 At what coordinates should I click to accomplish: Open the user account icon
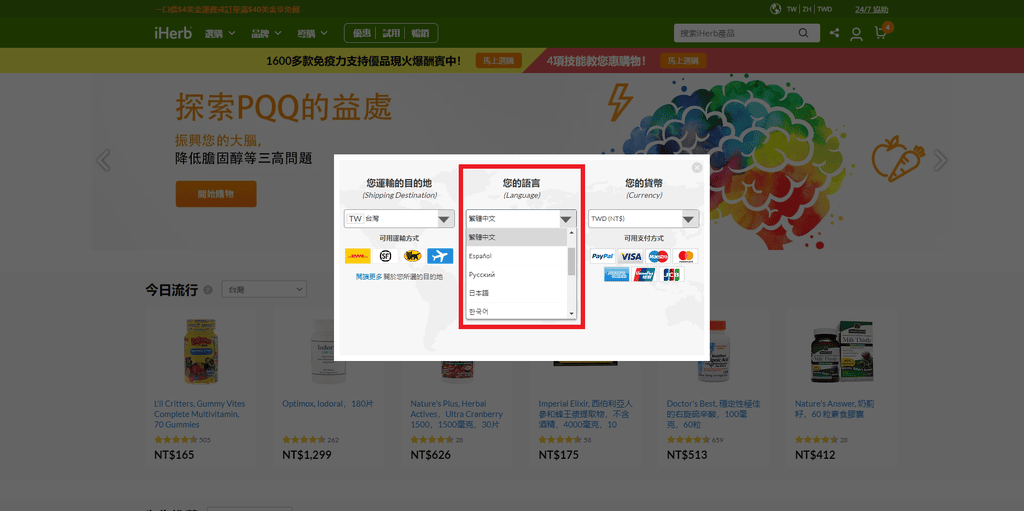856,34
